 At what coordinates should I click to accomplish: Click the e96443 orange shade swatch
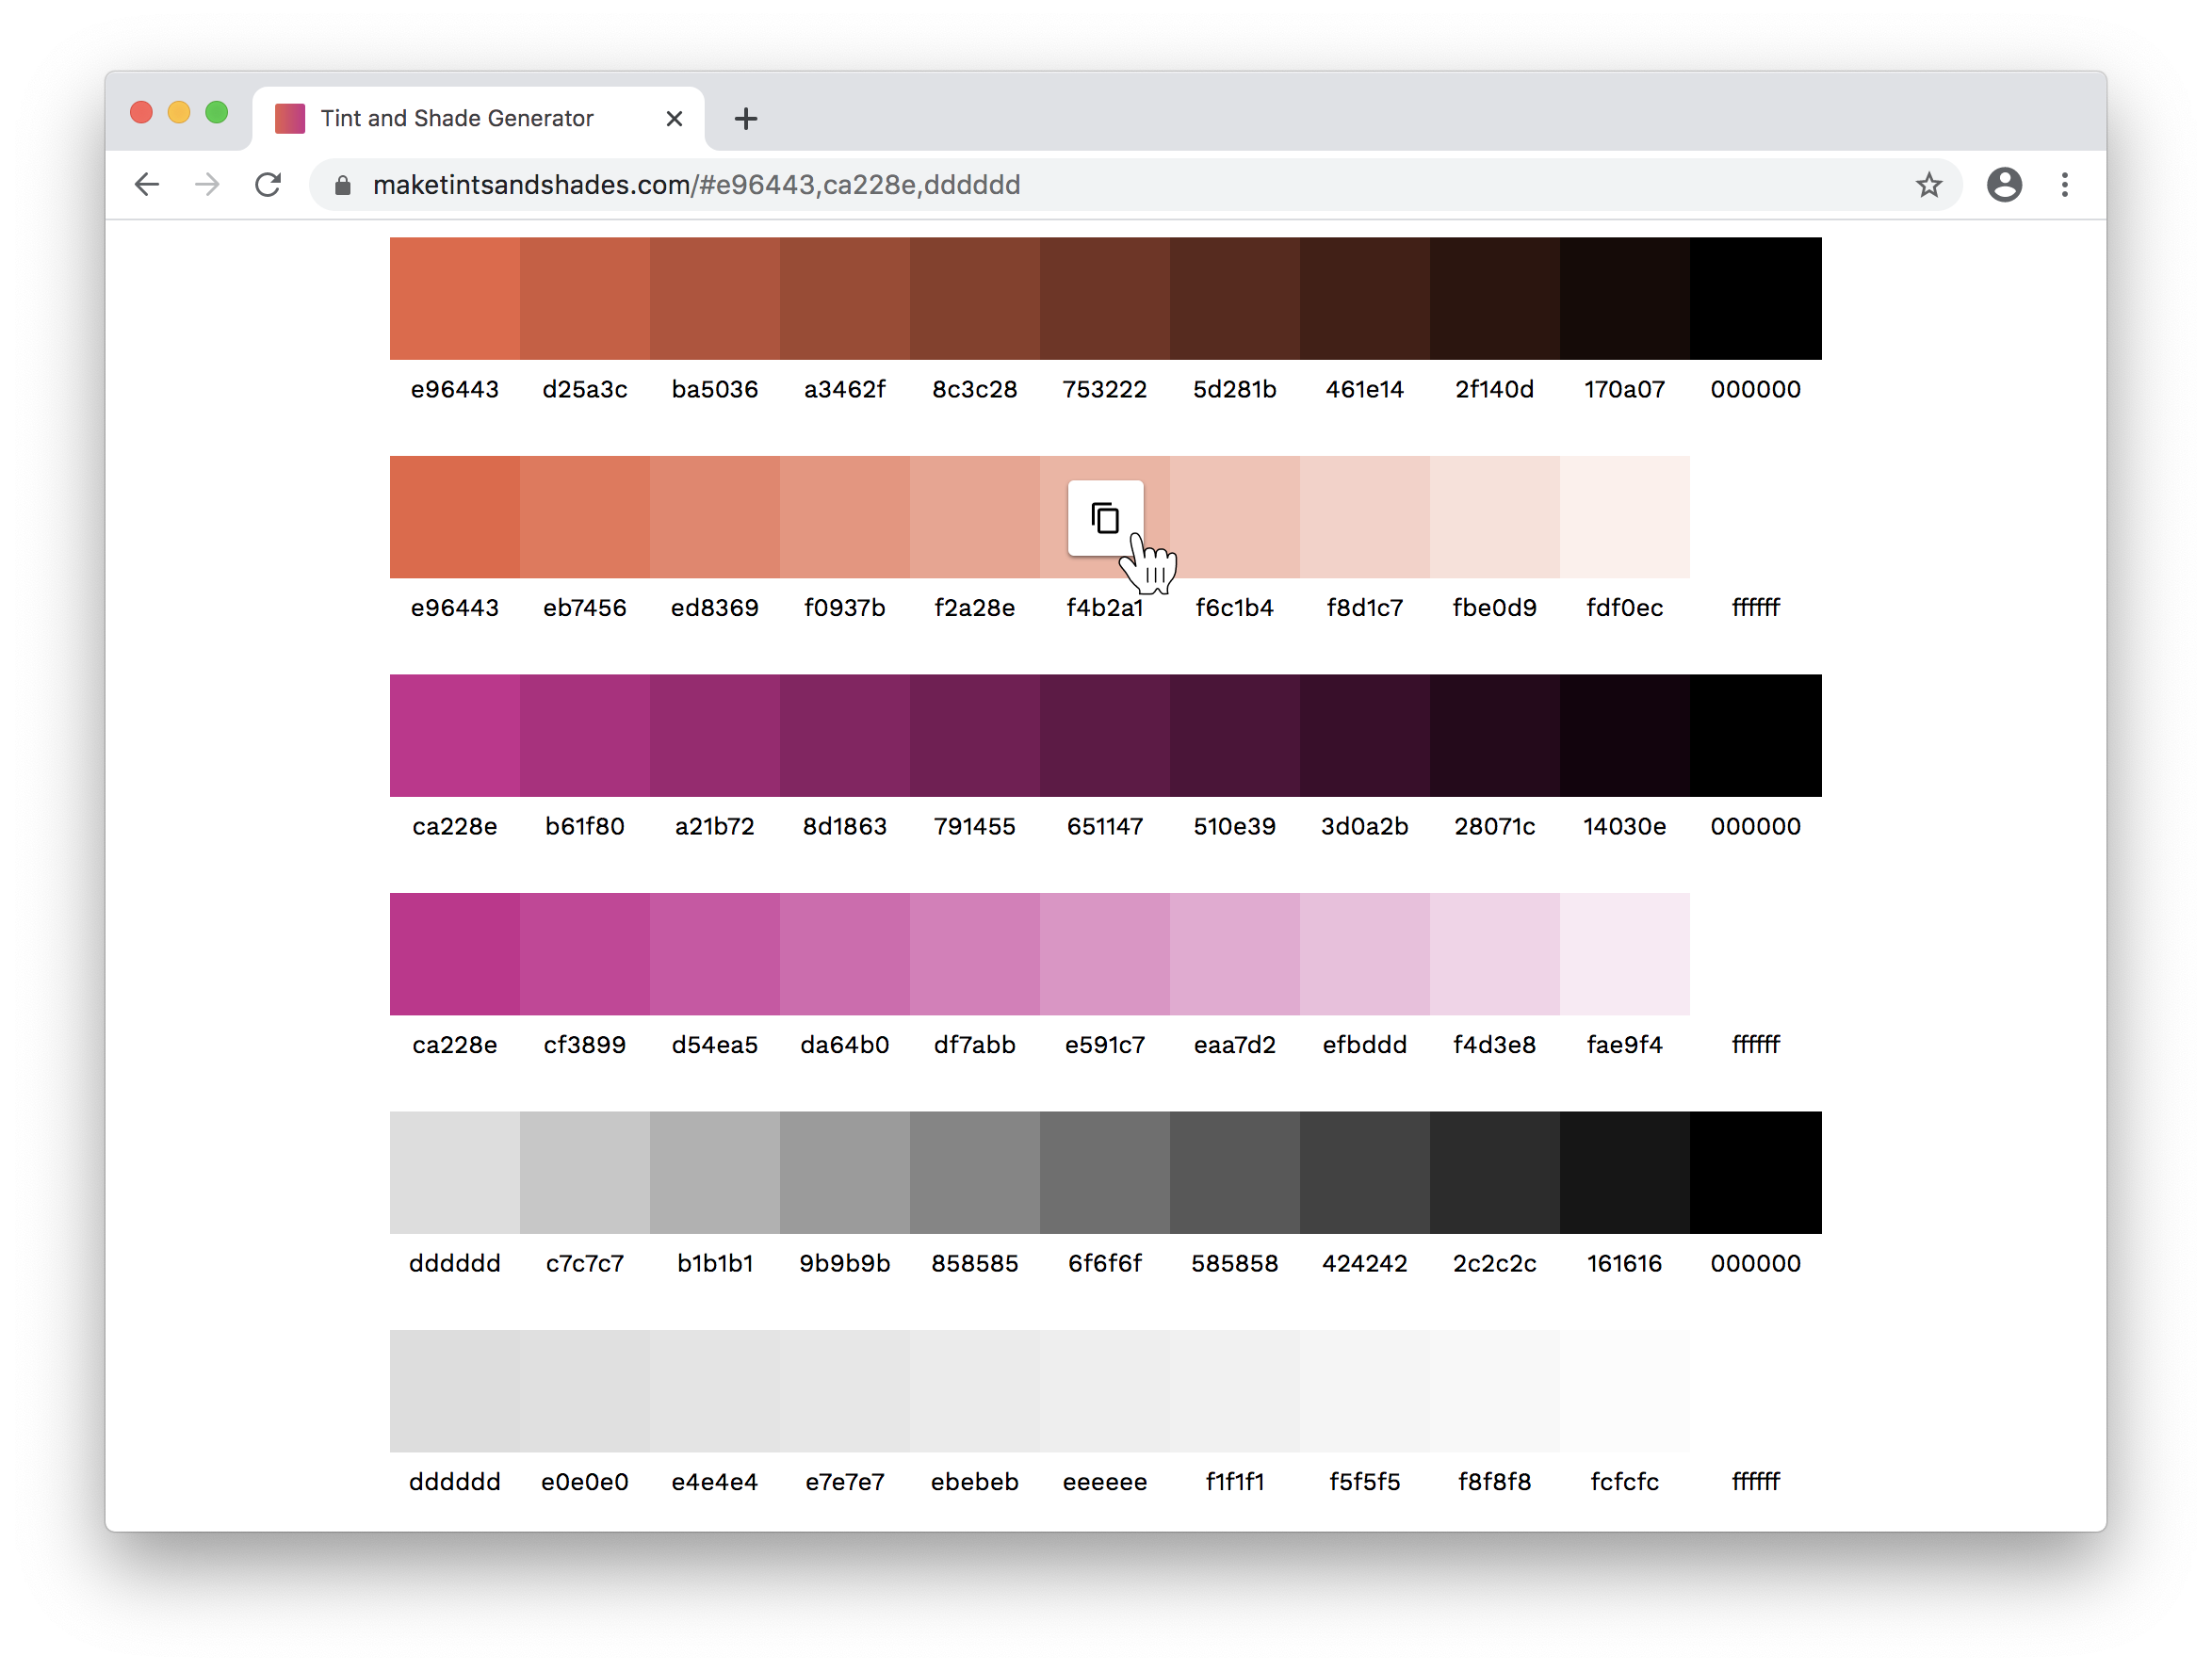pos(454,298)
